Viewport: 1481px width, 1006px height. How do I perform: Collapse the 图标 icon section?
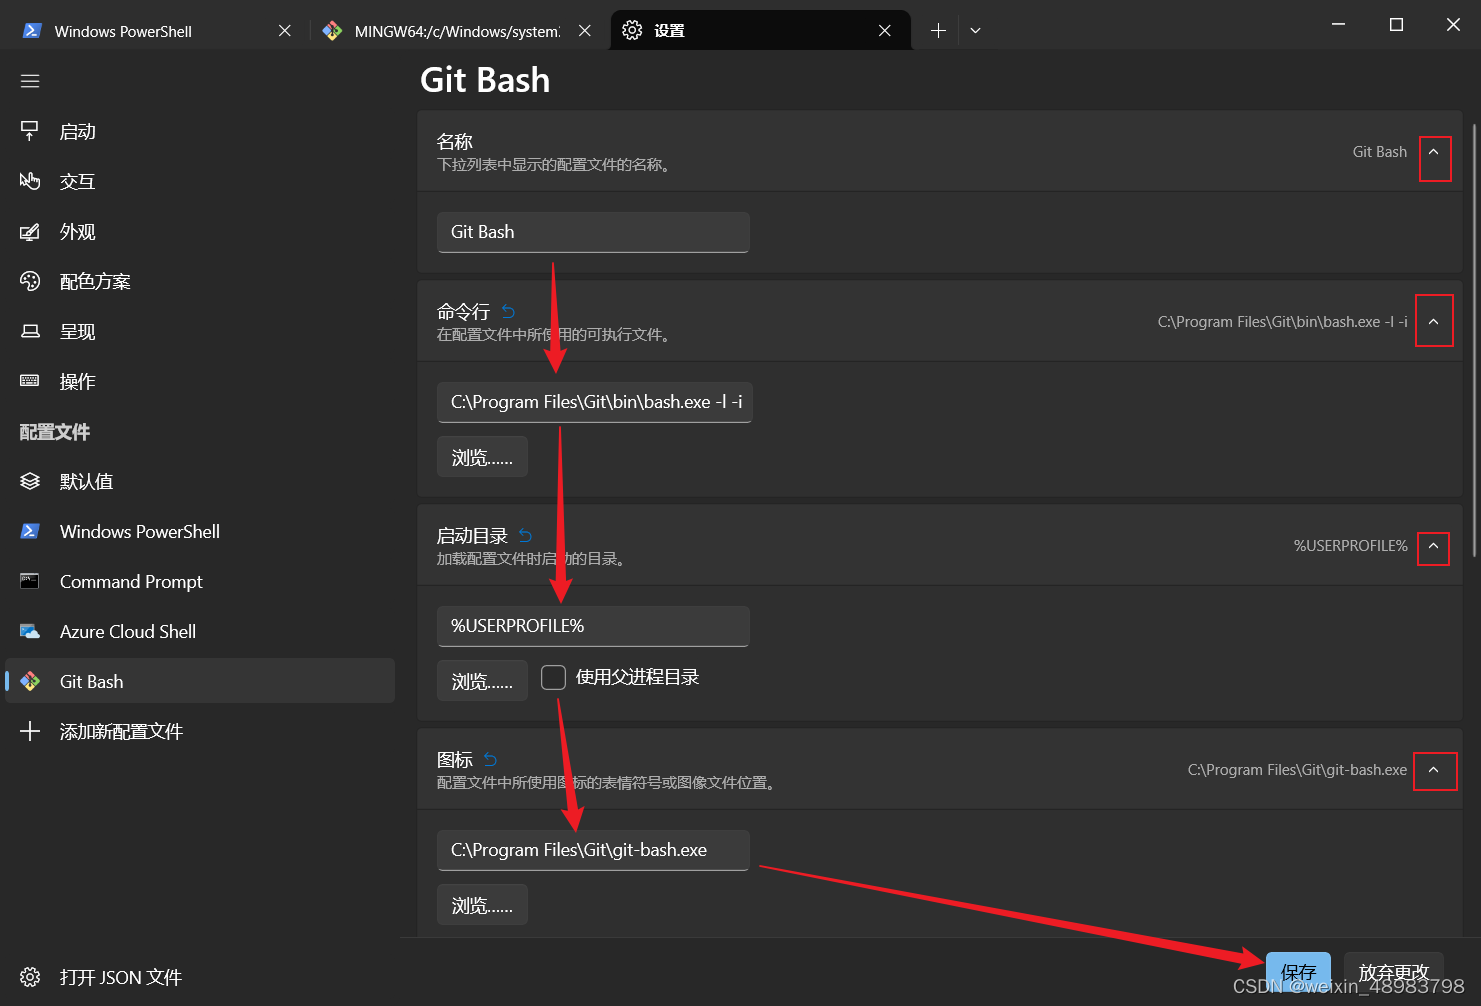[x=1433, y=770]
